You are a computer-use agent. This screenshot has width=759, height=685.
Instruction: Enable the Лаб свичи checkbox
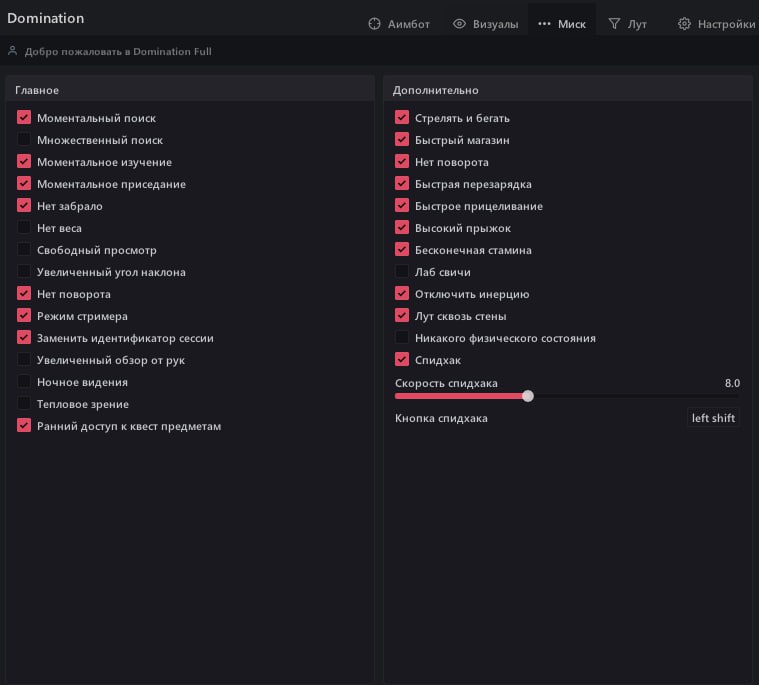[x=402, y=272]
